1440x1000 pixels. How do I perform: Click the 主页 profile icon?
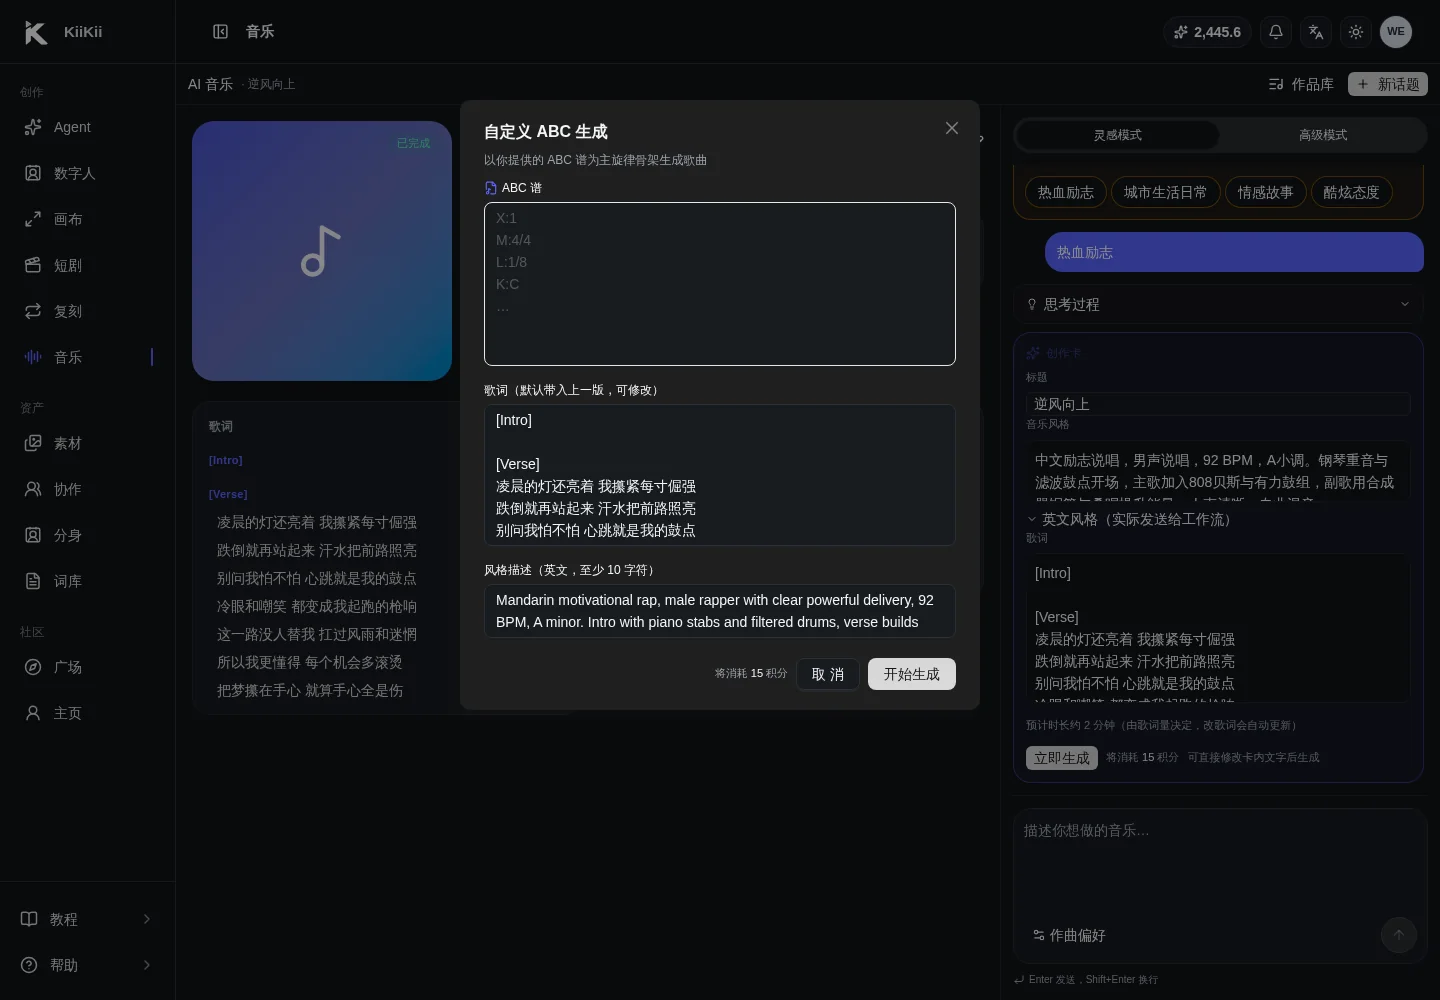tap(33, 713)
